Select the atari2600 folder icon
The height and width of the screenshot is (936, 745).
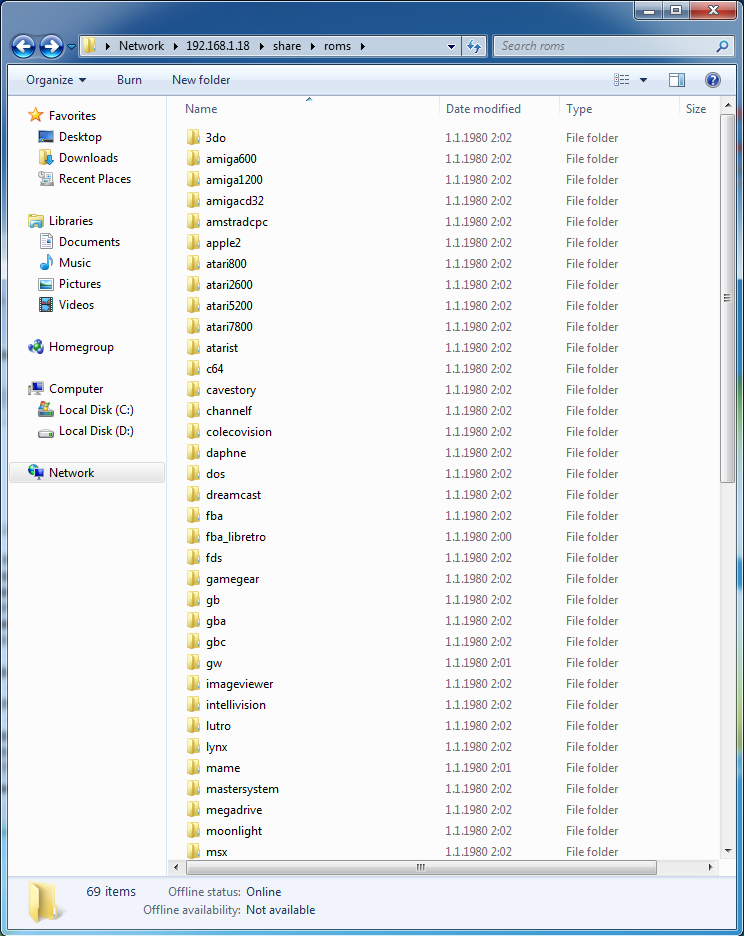pyautogui.click(x=193, y=284)
